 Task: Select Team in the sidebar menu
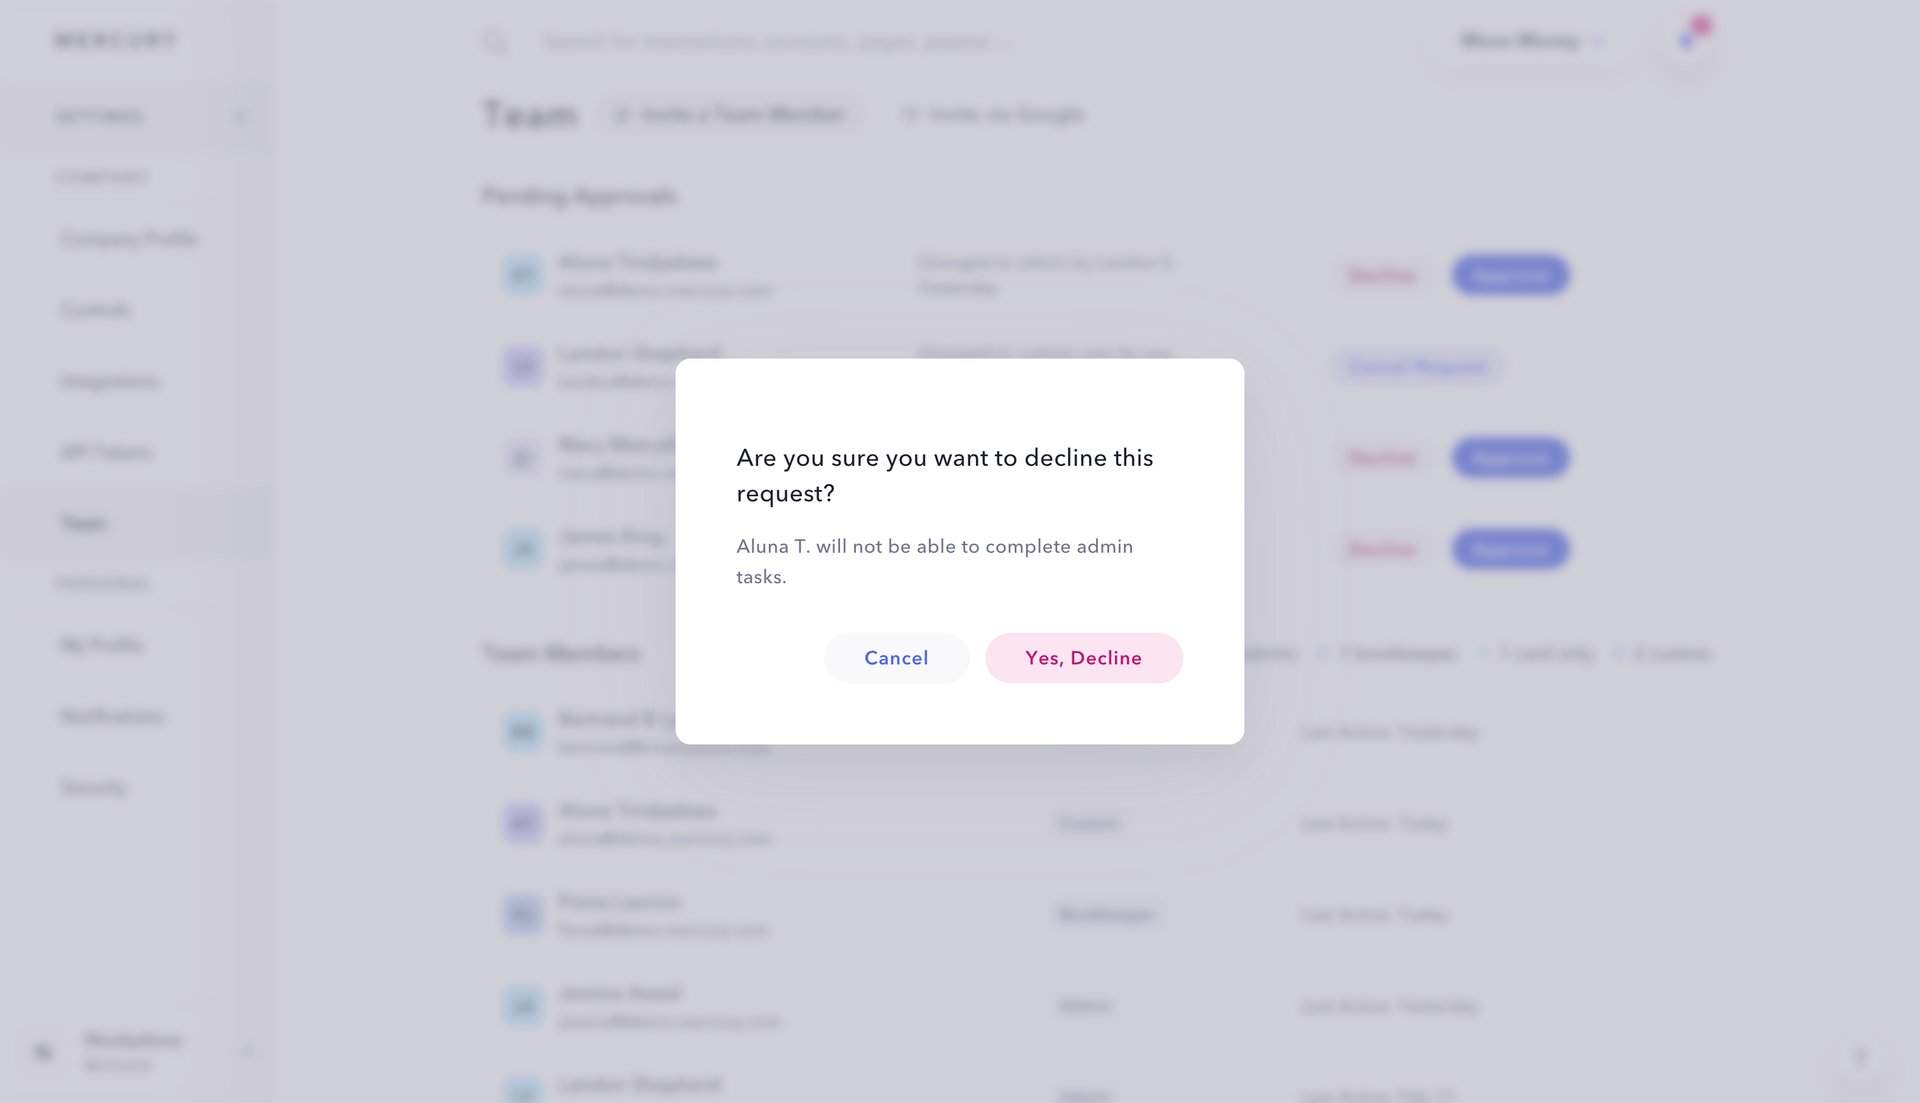click(85, 522)
